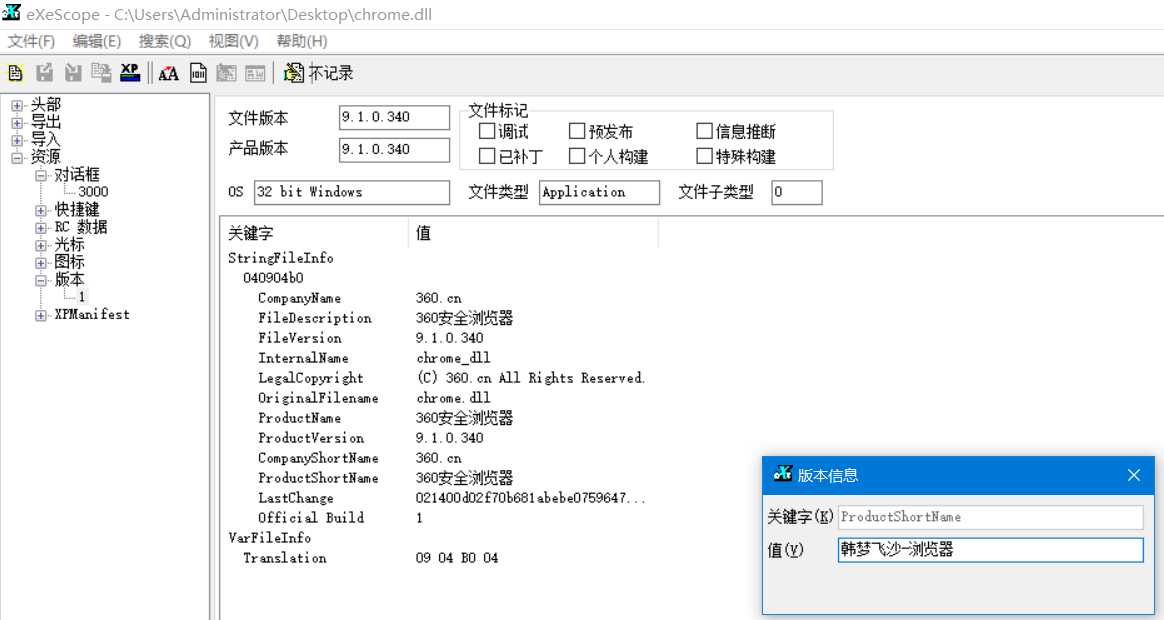
Task: Collapse the 资源 tree node
Action: click(17, 157)
